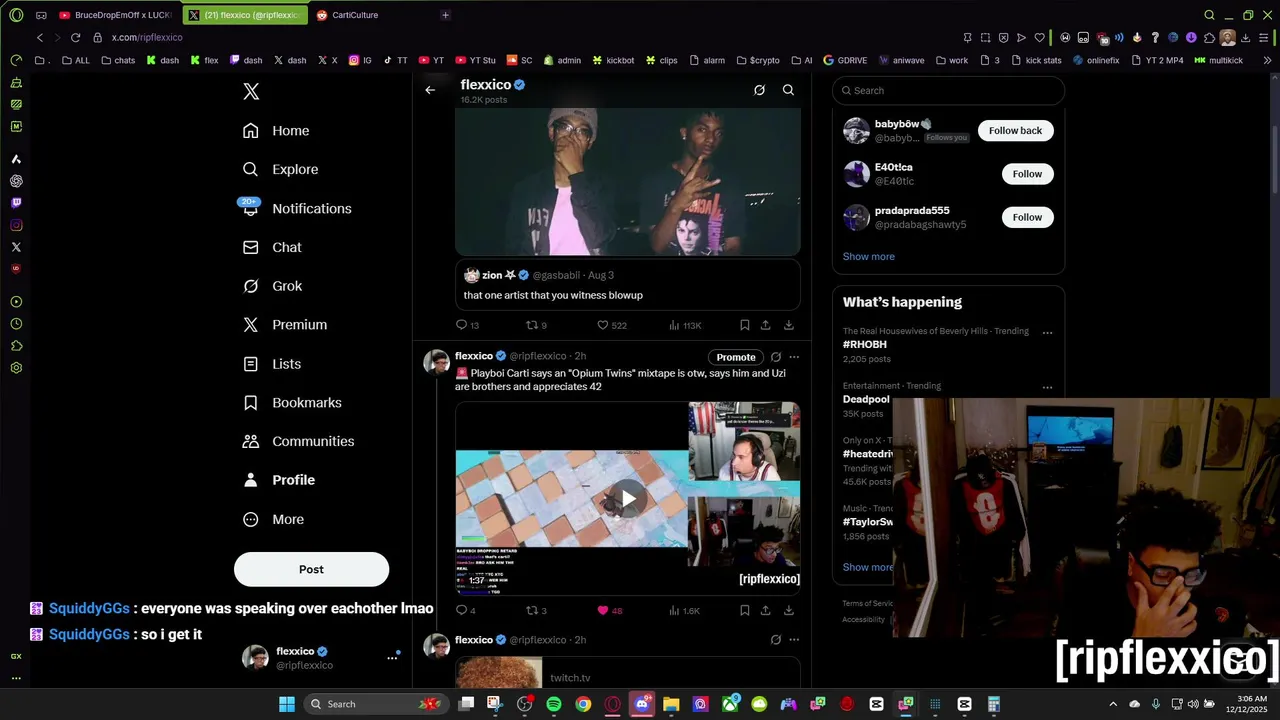Open Notifications in X sidebar
The height and width of the screenshot is (720, 1280).
[x=297, y=208]
